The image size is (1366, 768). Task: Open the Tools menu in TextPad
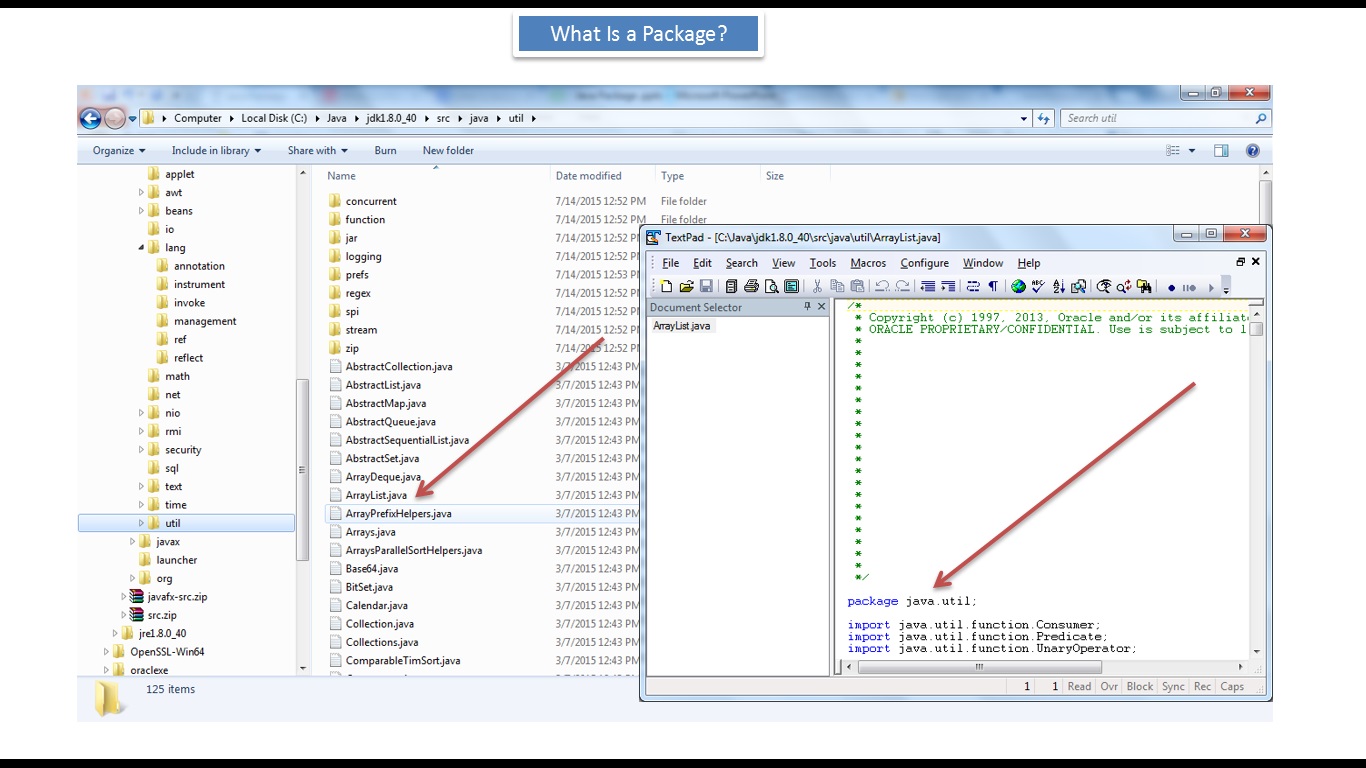[x=823, y=263]
